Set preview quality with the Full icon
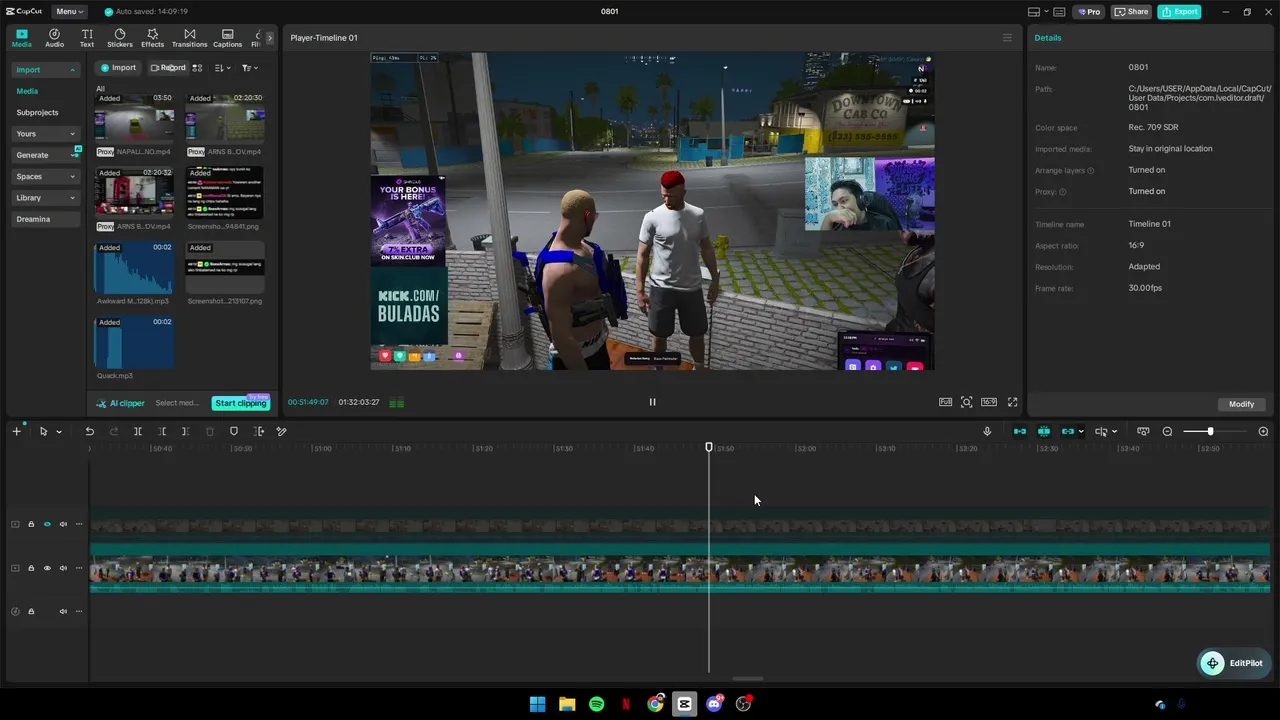1280x720 pixels. (x=945, y=402)
